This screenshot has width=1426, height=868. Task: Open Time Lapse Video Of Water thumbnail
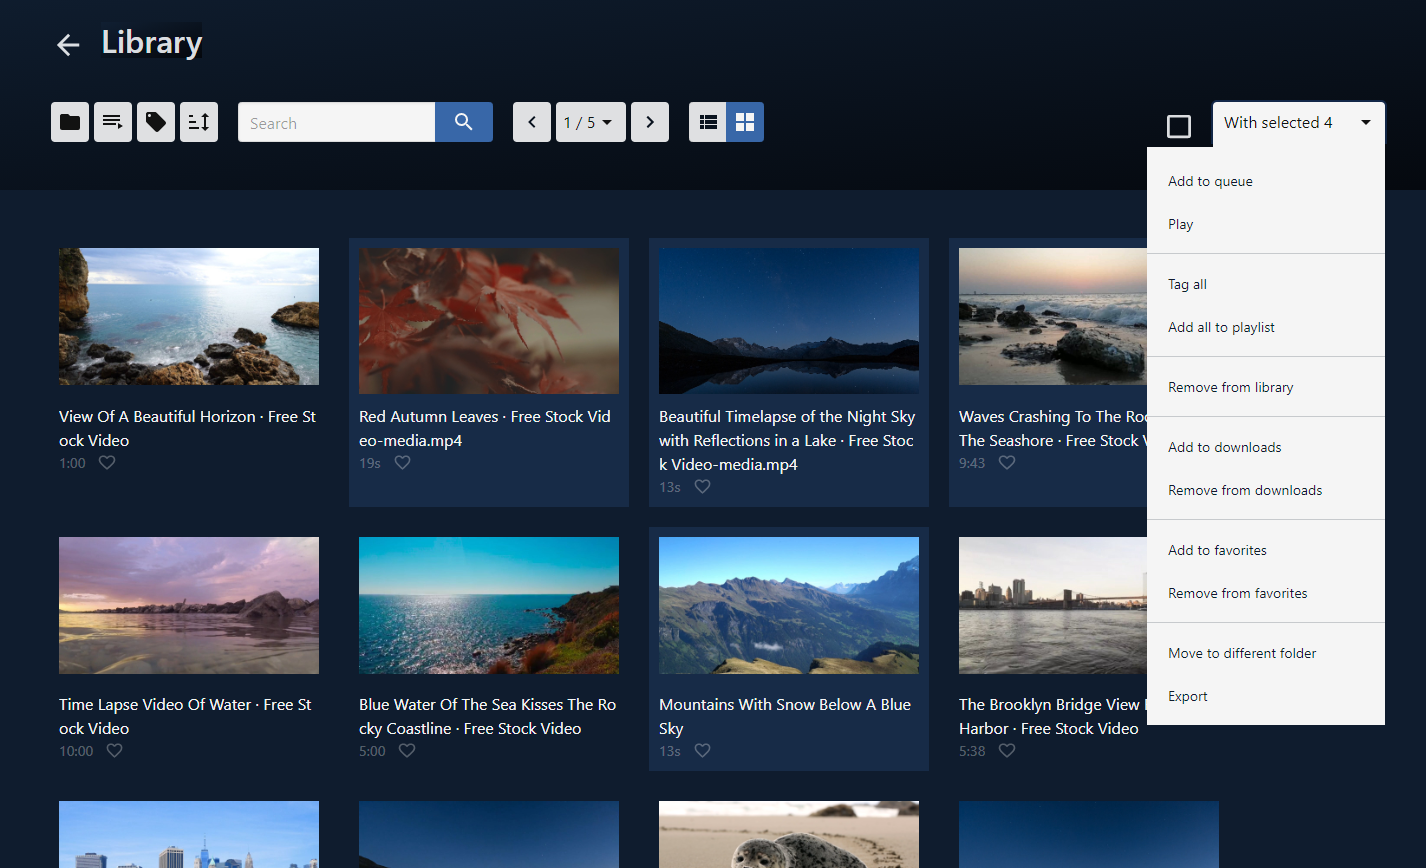tap(189, 605)
